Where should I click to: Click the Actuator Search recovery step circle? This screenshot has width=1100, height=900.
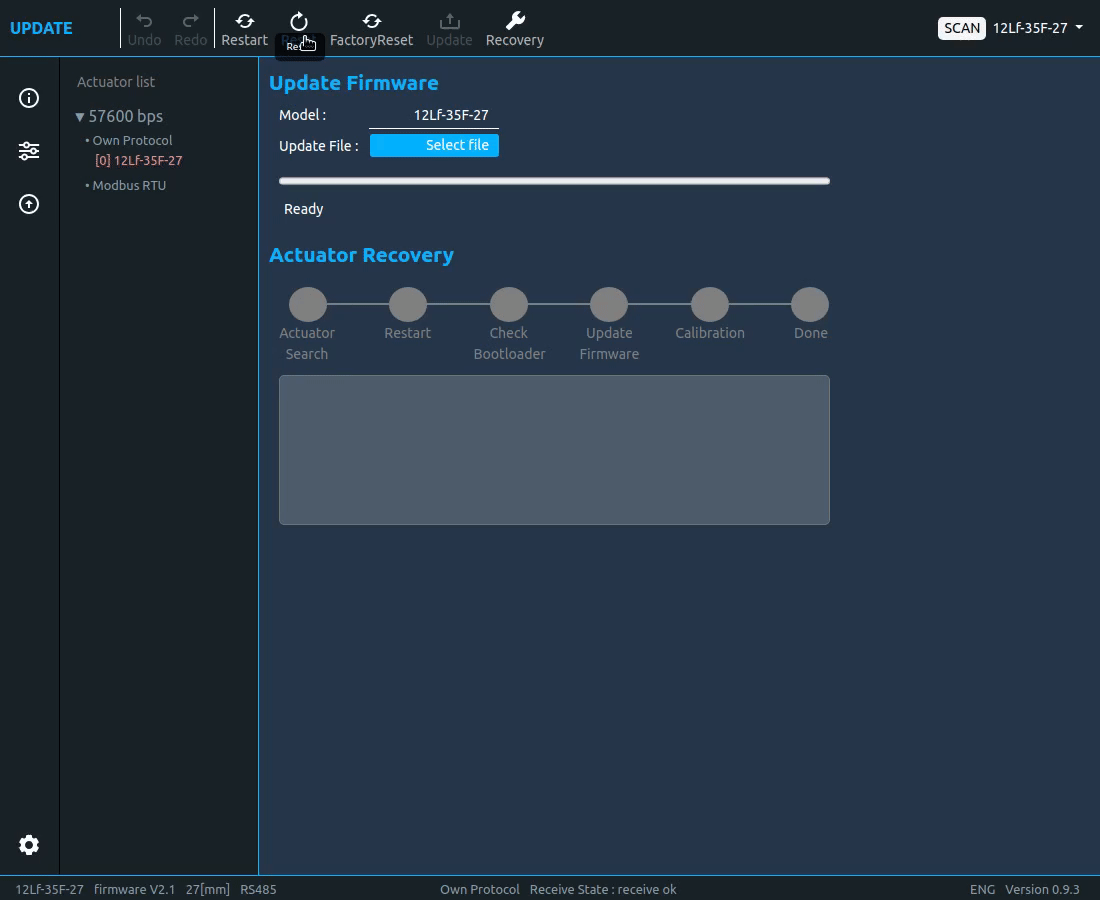pos(308,305)
